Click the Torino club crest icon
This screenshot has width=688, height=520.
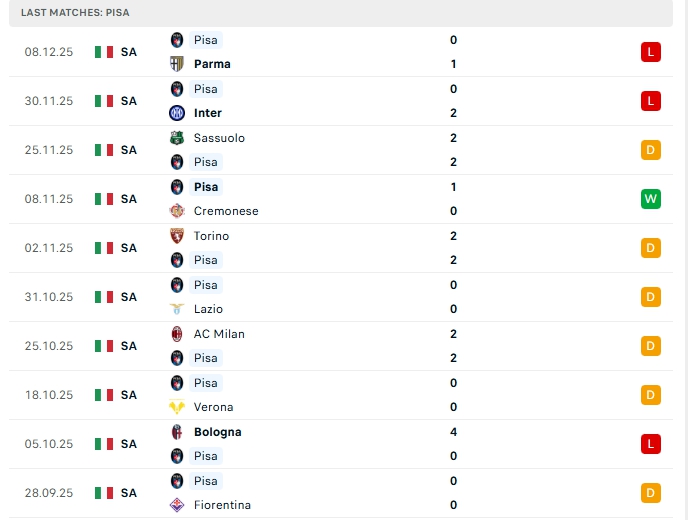coord(177,236)
